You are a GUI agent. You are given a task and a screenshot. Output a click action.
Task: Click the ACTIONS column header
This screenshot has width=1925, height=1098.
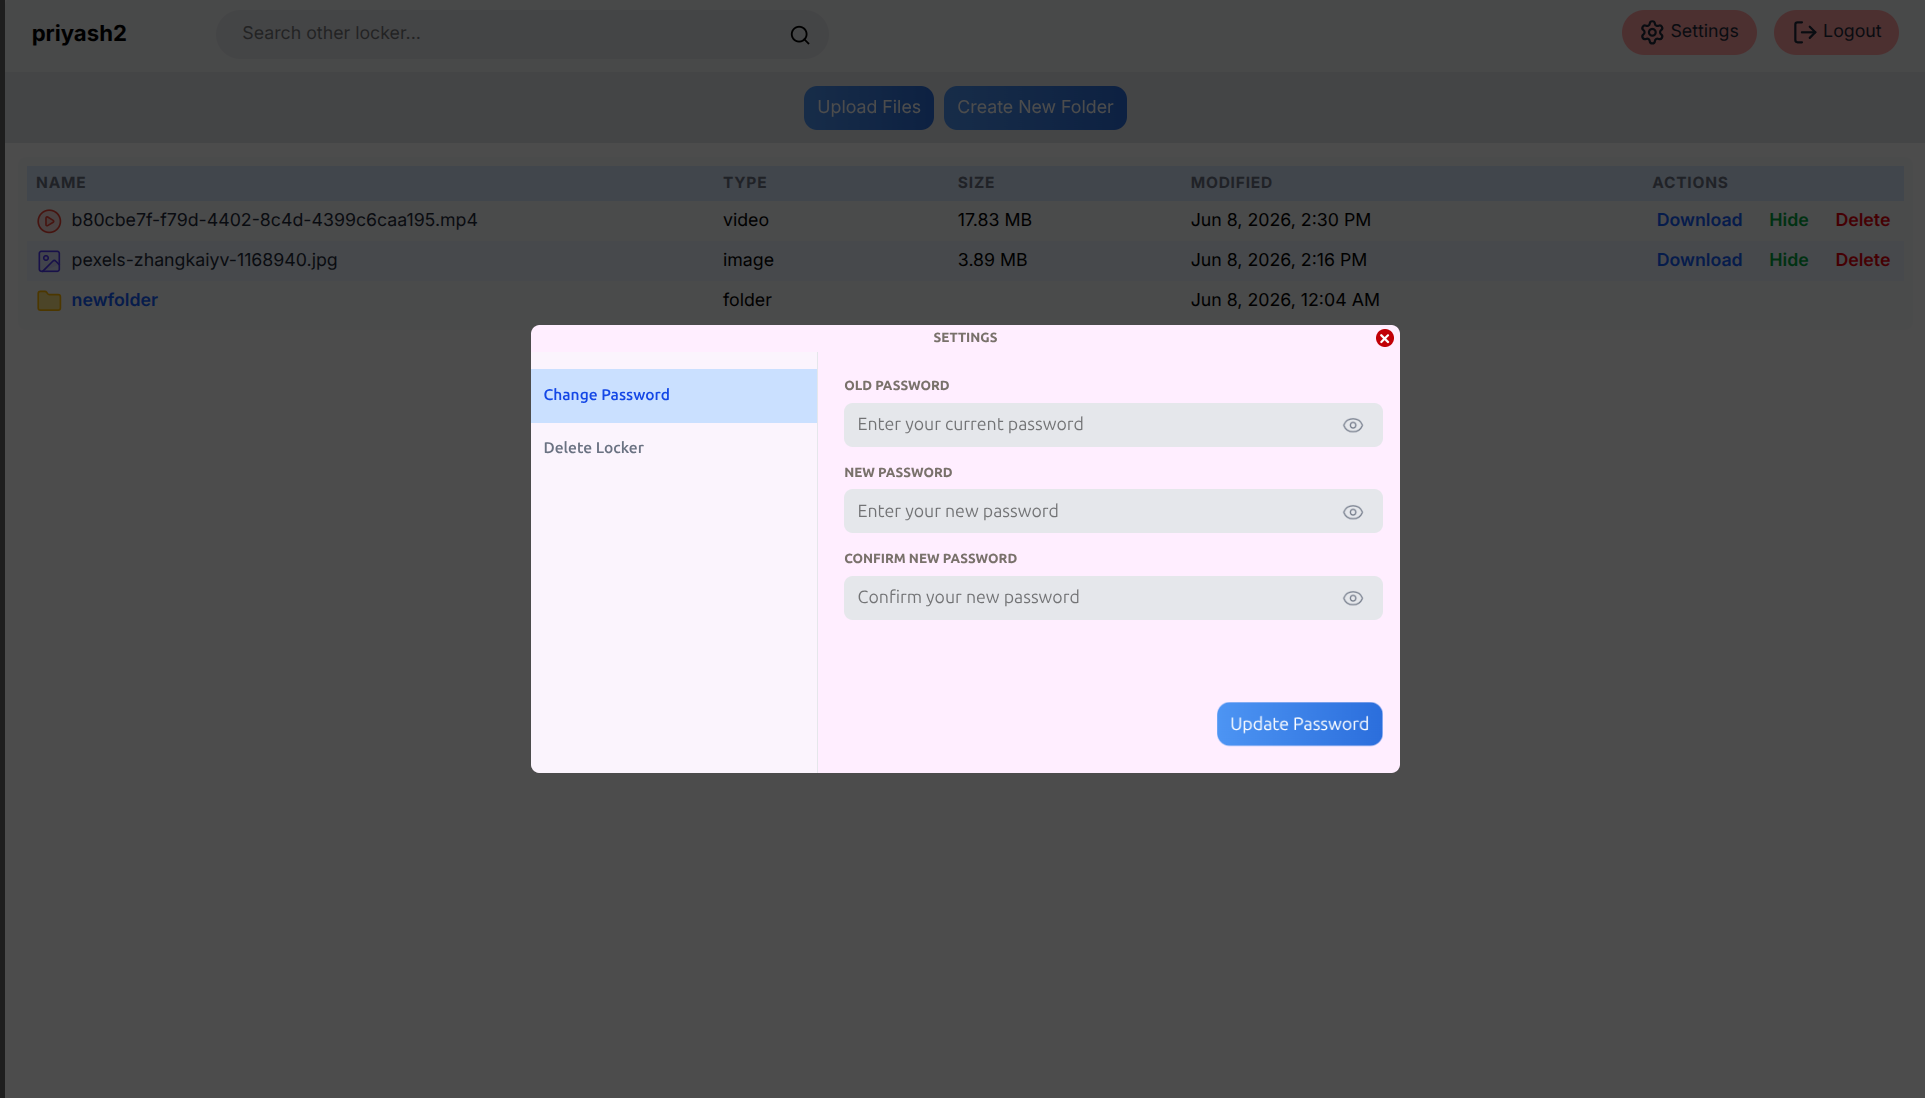pos(1690,183)
